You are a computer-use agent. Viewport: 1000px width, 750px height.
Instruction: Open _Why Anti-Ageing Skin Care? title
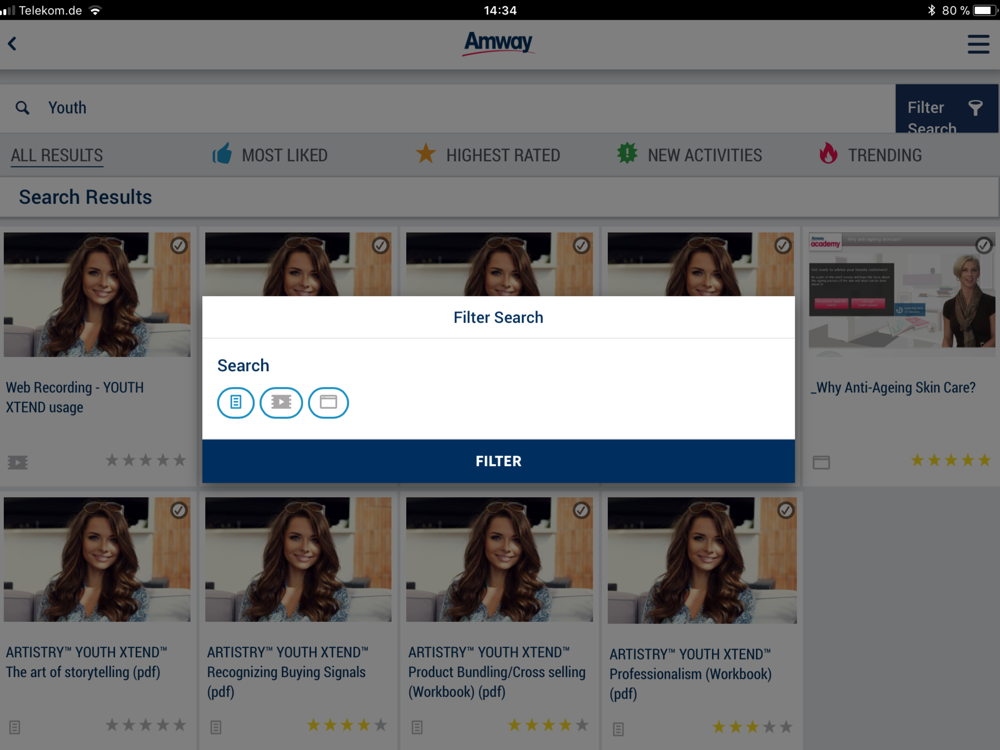click(x=893, y=388)
